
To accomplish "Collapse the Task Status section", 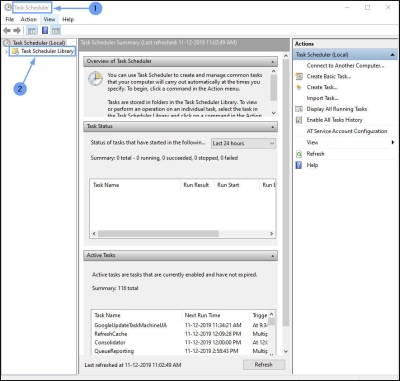I will click(273, 127).
